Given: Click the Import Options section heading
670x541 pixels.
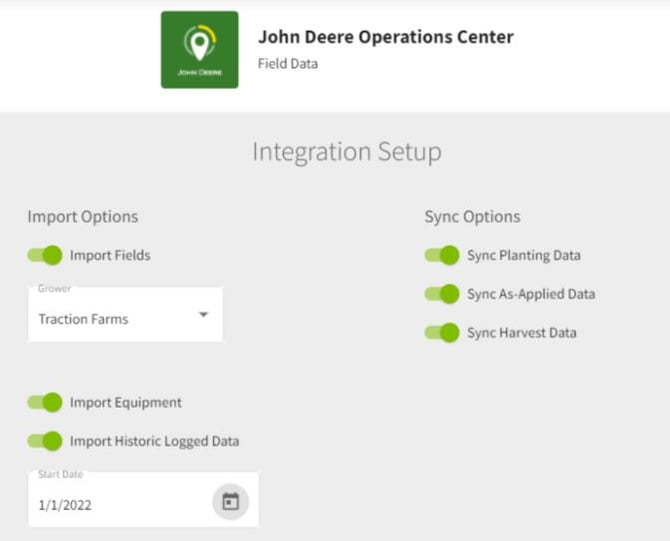Looking at the screenshot, I should coord(83,217).
